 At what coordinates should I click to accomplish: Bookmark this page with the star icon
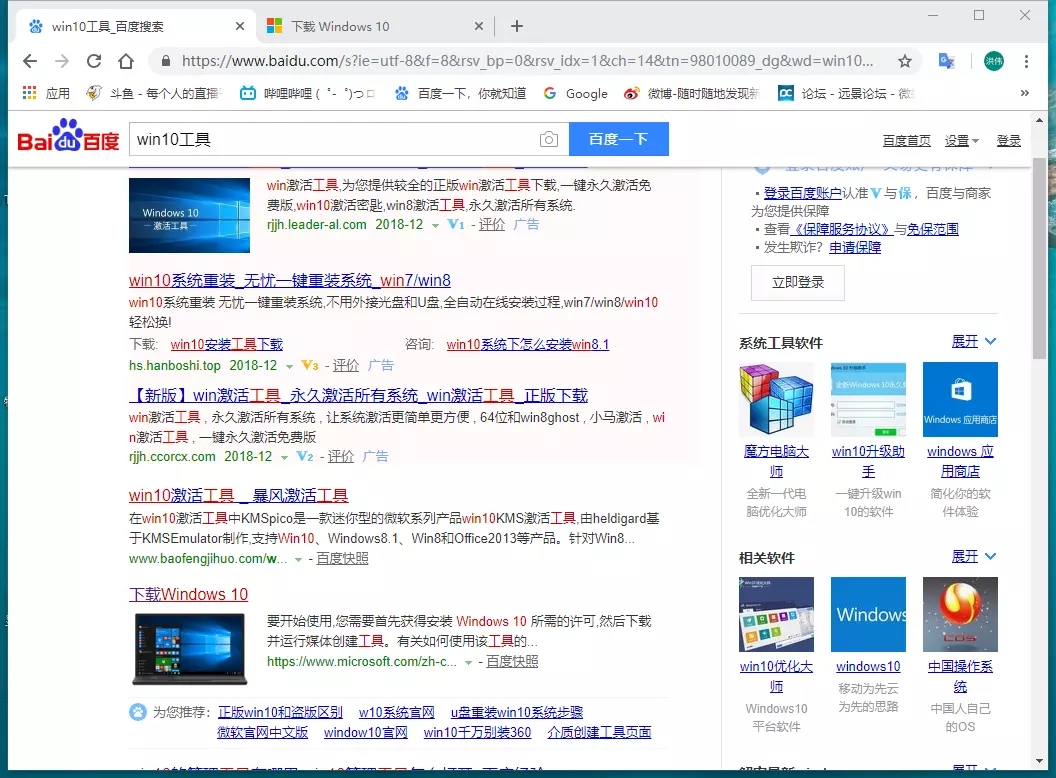(904, 61)
